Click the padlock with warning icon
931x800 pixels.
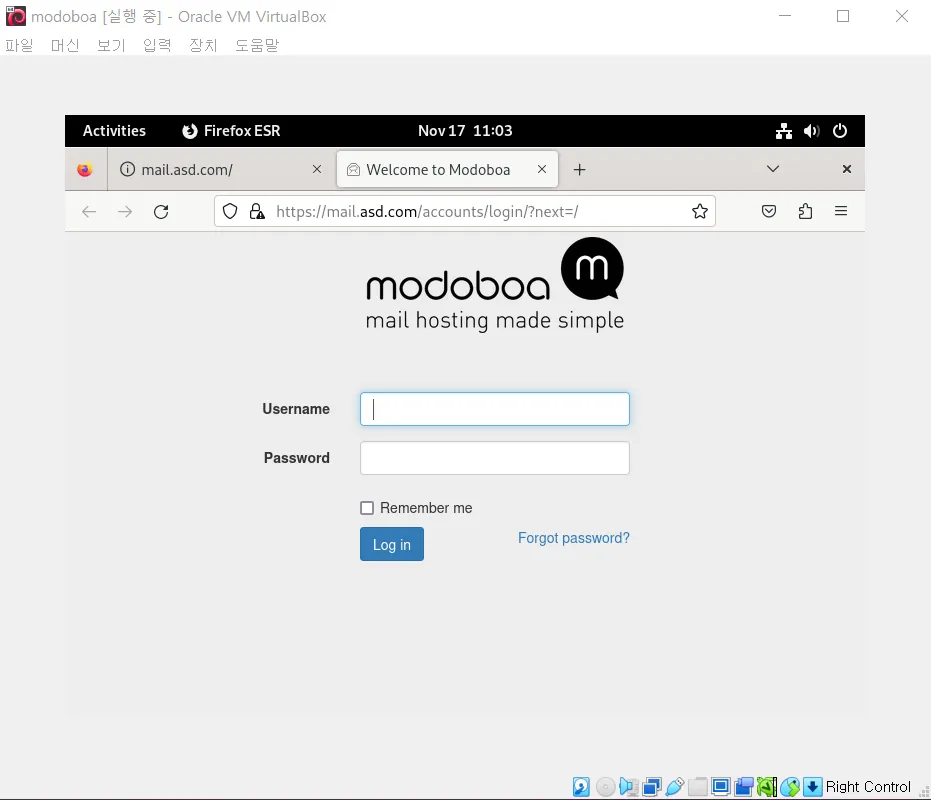coord(257,211)
